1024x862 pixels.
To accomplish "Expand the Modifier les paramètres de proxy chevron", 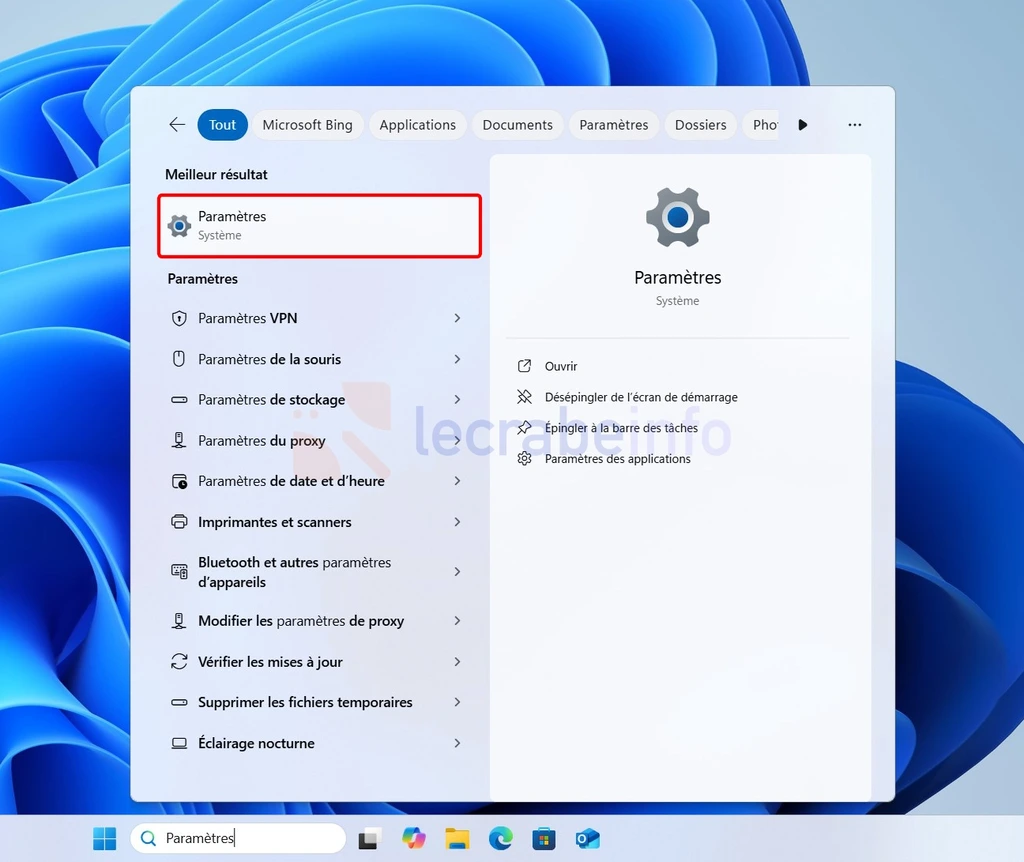I will tap(457, 620).
